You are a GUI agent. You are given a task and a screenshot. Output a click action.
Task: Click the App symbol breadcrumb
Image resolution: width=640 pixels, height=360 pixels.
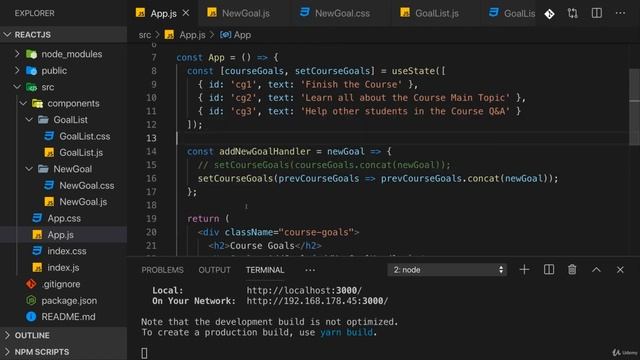pos(236,35)
